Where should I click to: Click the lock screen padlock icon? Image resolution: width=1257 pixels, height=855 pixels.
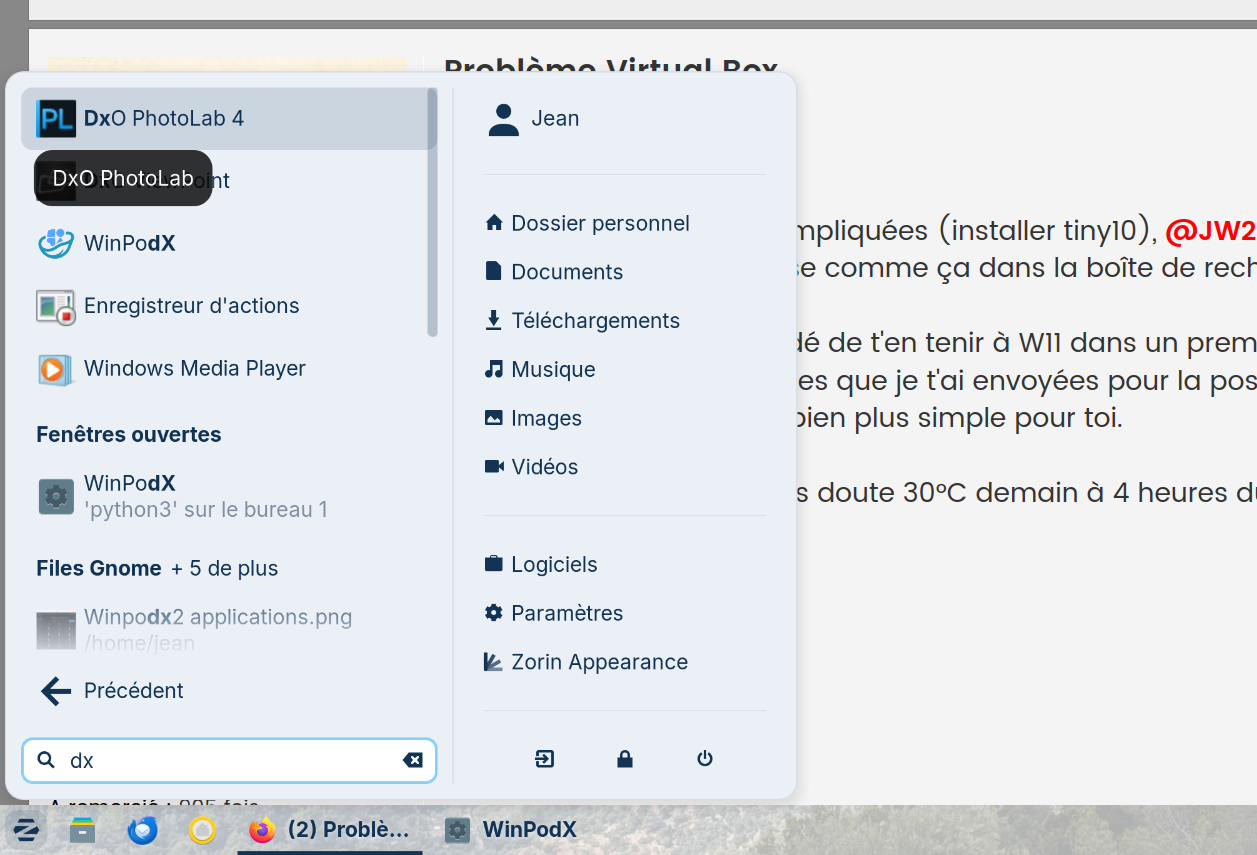point(625,759)
